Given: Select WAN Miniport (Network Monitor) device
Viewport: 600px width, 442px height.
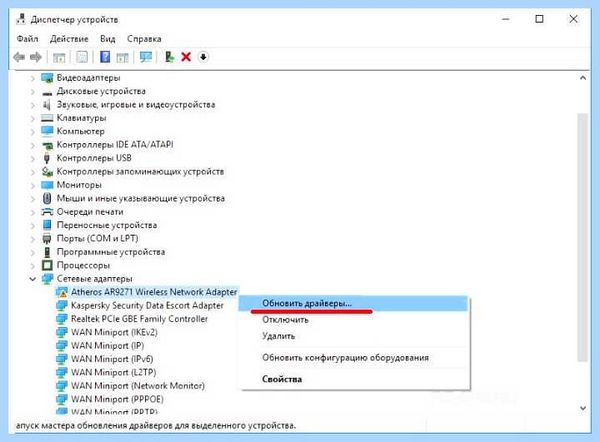Looking at the screenshot, I should [x=138, y=386].
